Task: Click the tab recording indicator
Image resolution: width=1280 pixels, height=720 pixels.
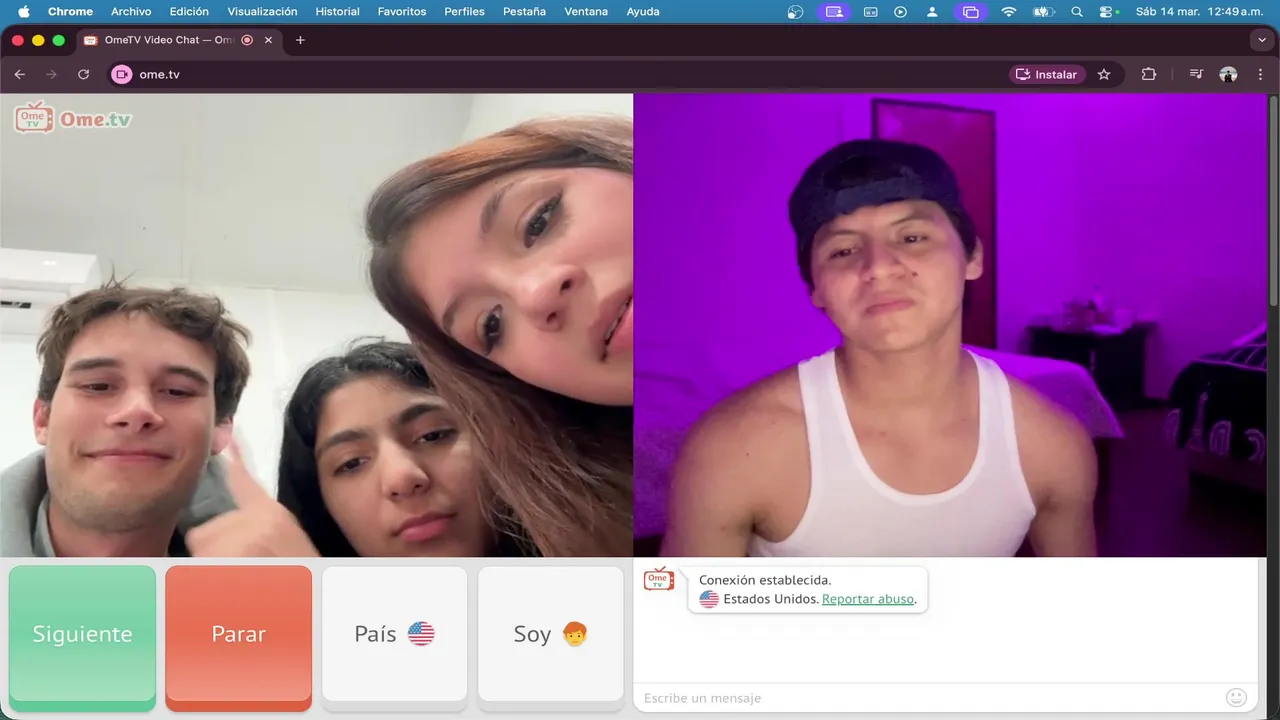Action: 247,40
